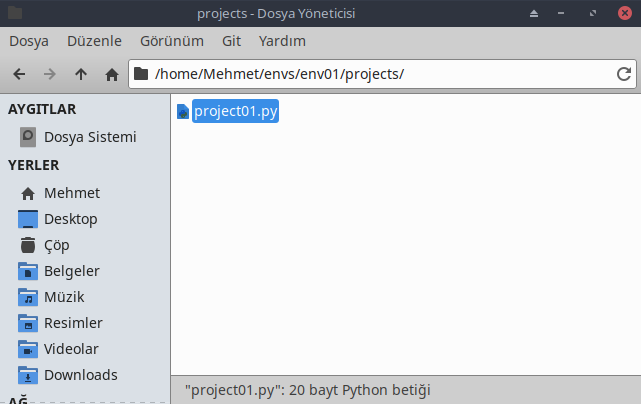Select the project01.py Python file icon
This screenshot has width=641, height=404.
[183, 111]
